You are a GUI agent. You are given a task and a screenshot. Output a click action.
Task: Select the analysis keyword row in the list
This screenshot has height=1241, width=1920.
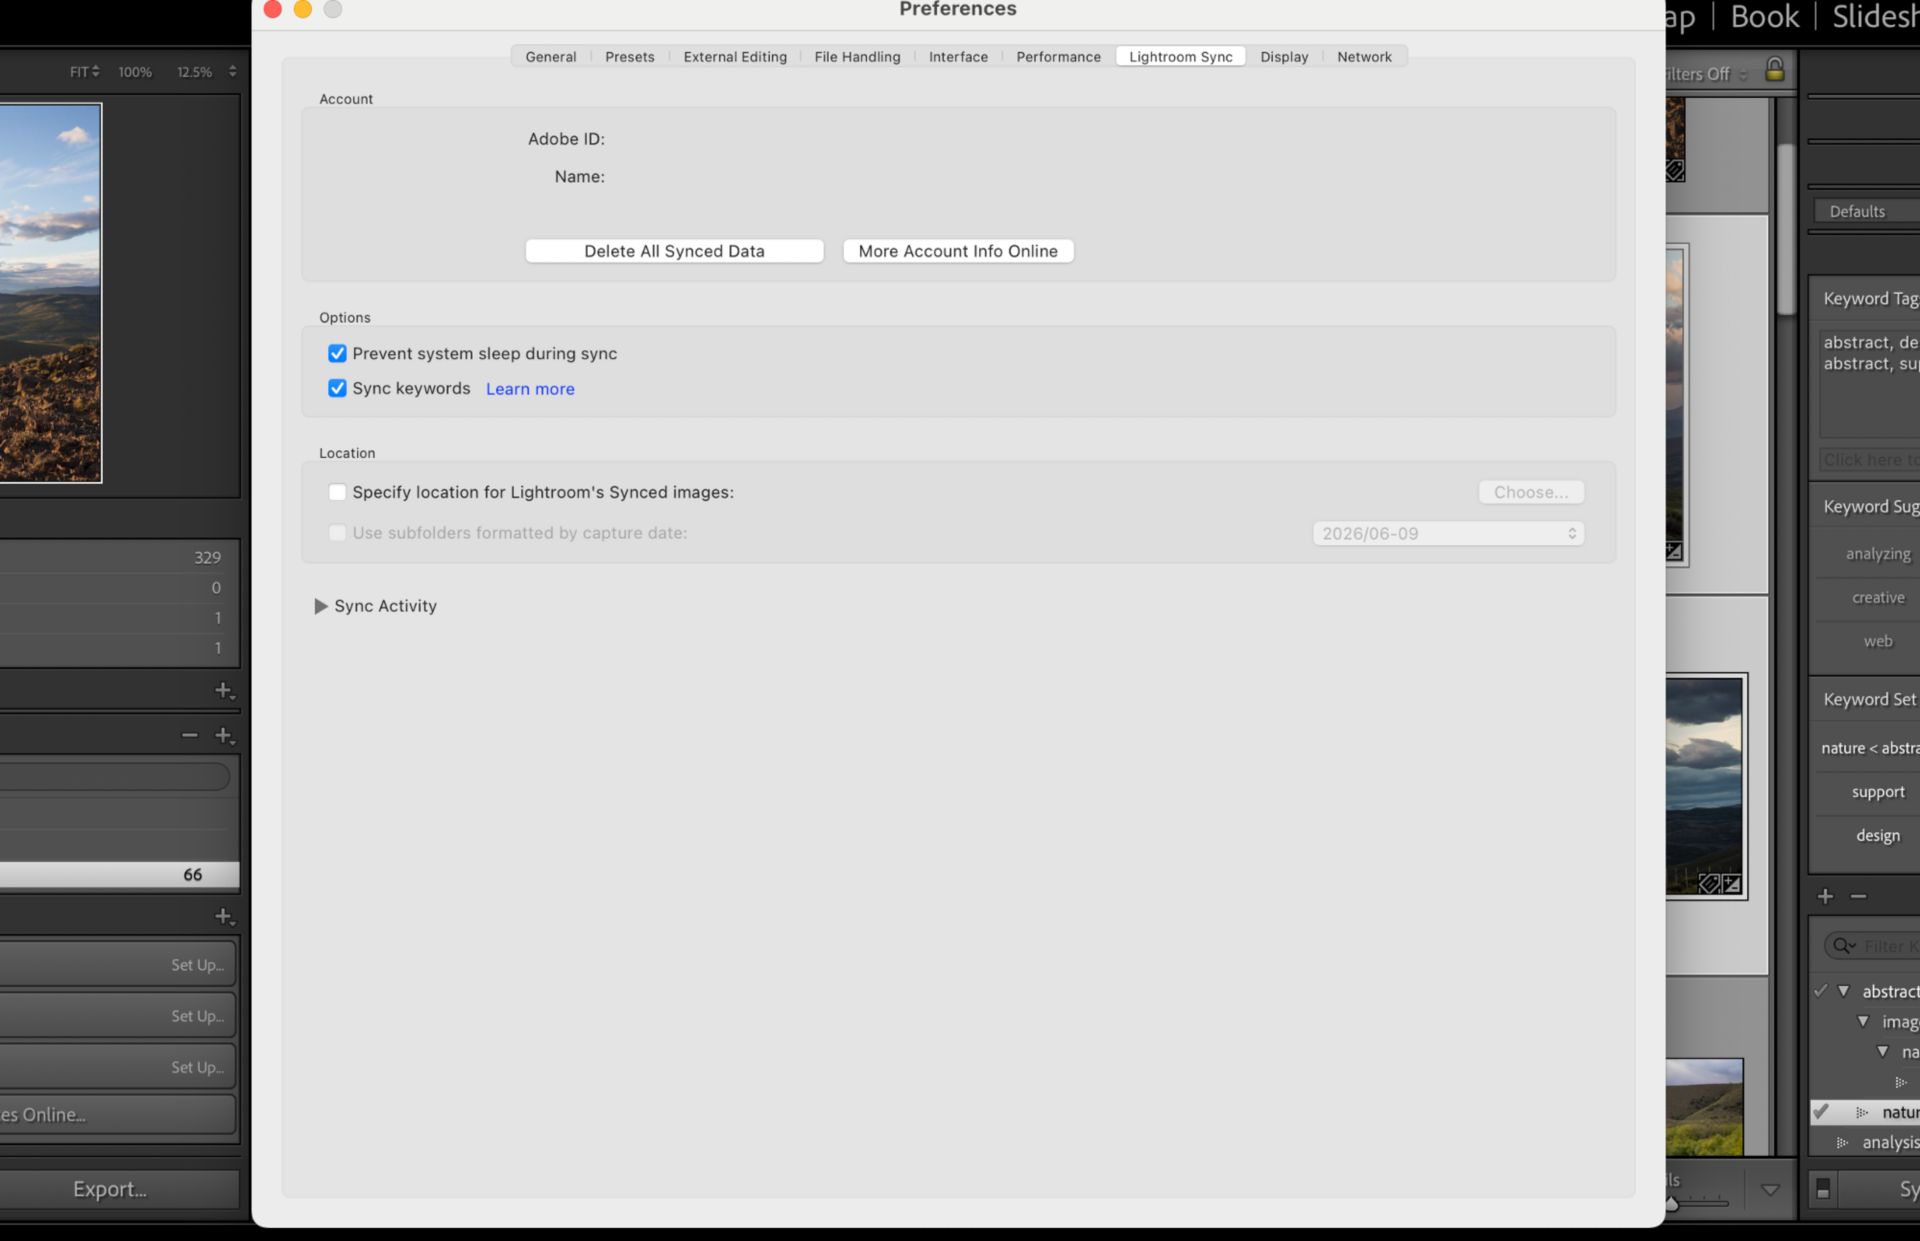point(1865,1142)
